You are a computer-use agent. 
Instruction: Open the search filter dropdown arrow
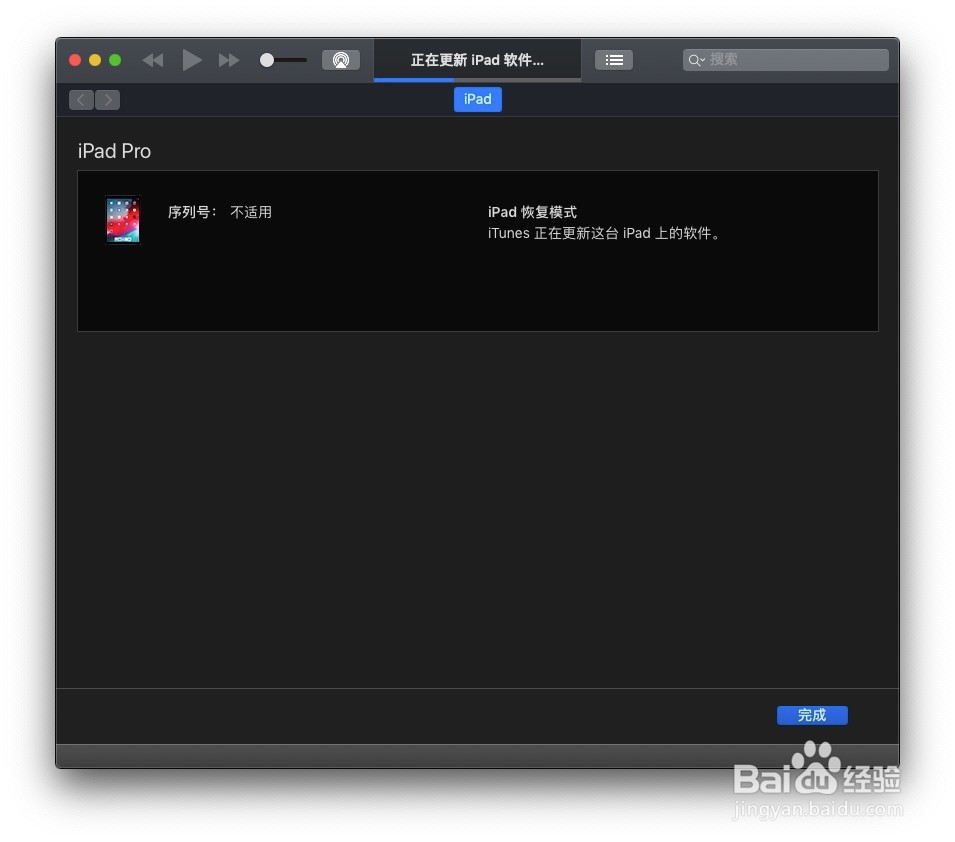[x=703, y=60]
